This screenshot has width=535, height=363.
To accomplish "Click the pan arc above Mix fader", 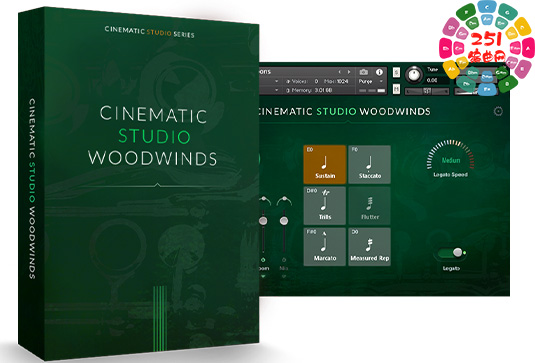I will pyautogui.click(x=284, y=201).
